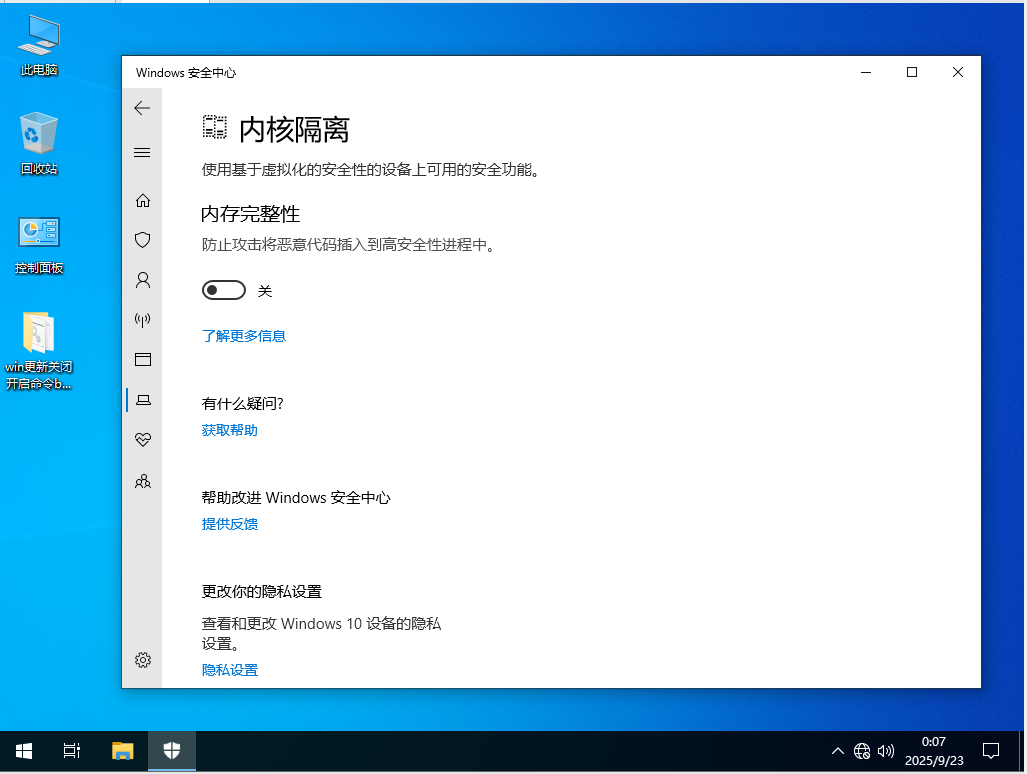Open the Windows Start menu
1027x774 pixels.
[x=24, y=751]
